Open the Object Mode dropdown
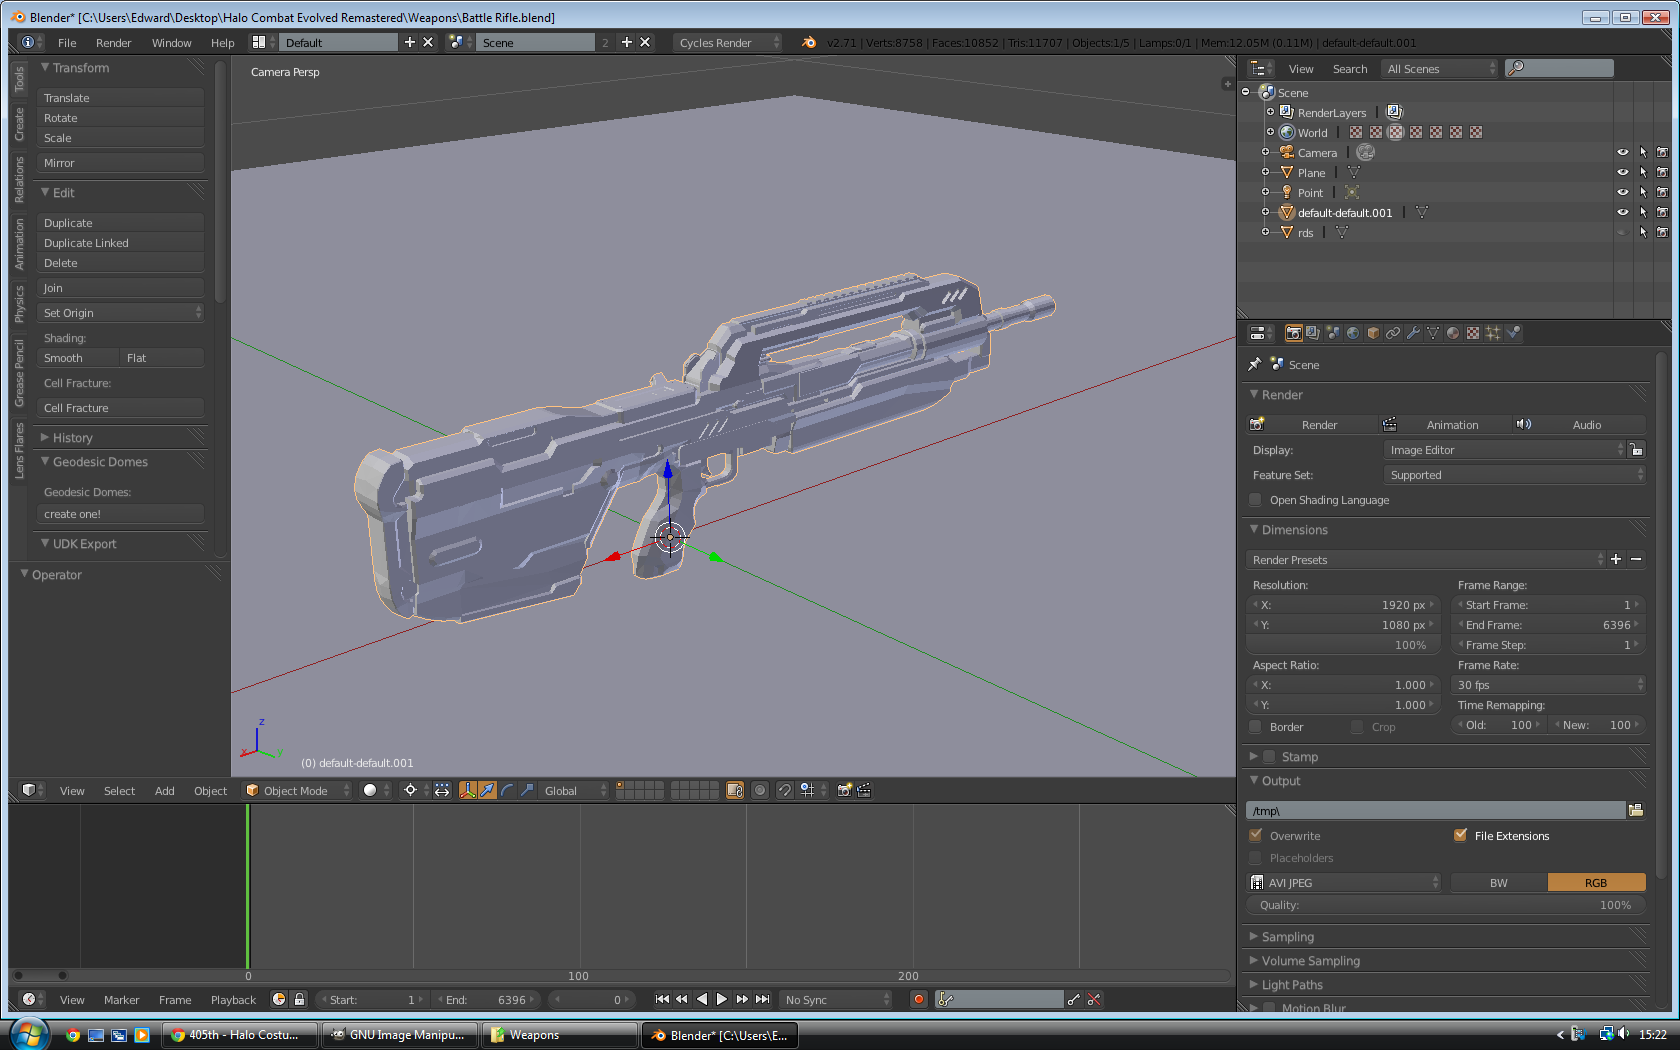 [297, 790]
